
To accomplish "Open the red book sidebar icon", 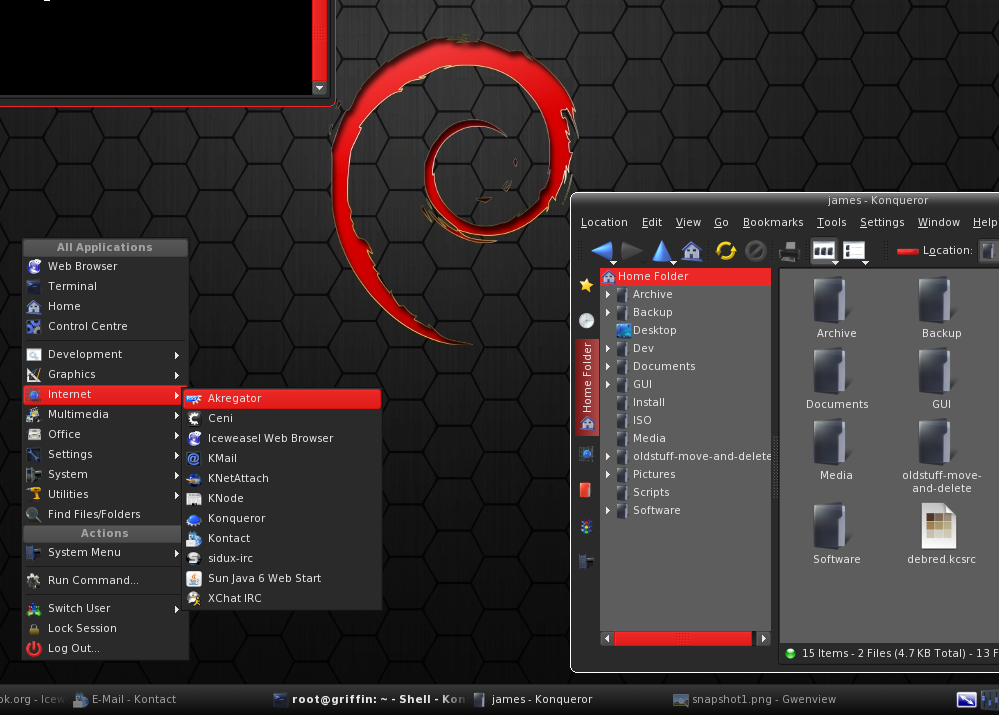I will tap(586, 489).
